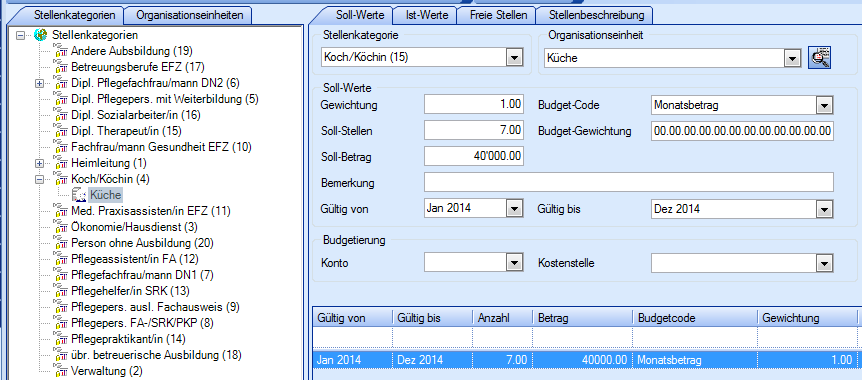Expand the Heimleitung tree node
This screenshot has height=380, width=862.
click(39, 163)
